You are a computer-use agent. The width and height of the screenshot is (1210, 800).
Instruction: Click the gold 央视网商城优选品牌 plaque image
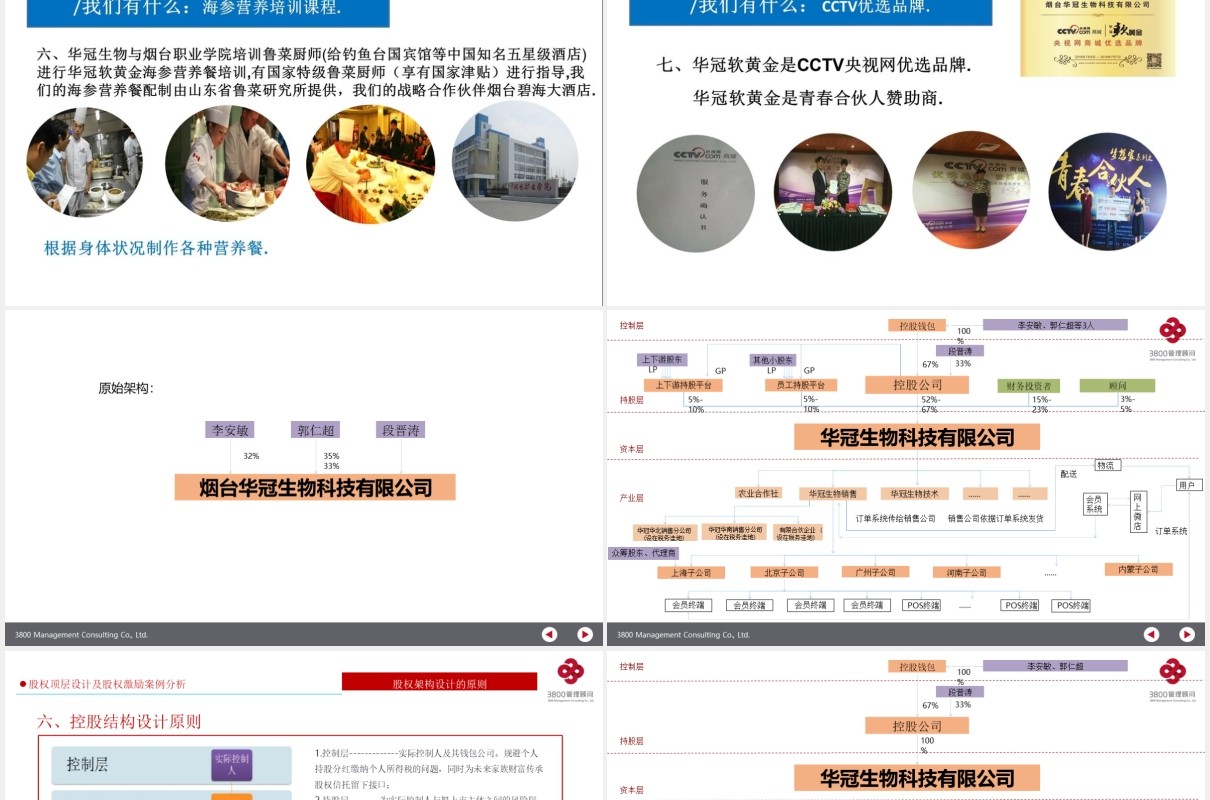(x=1097, y=37)
